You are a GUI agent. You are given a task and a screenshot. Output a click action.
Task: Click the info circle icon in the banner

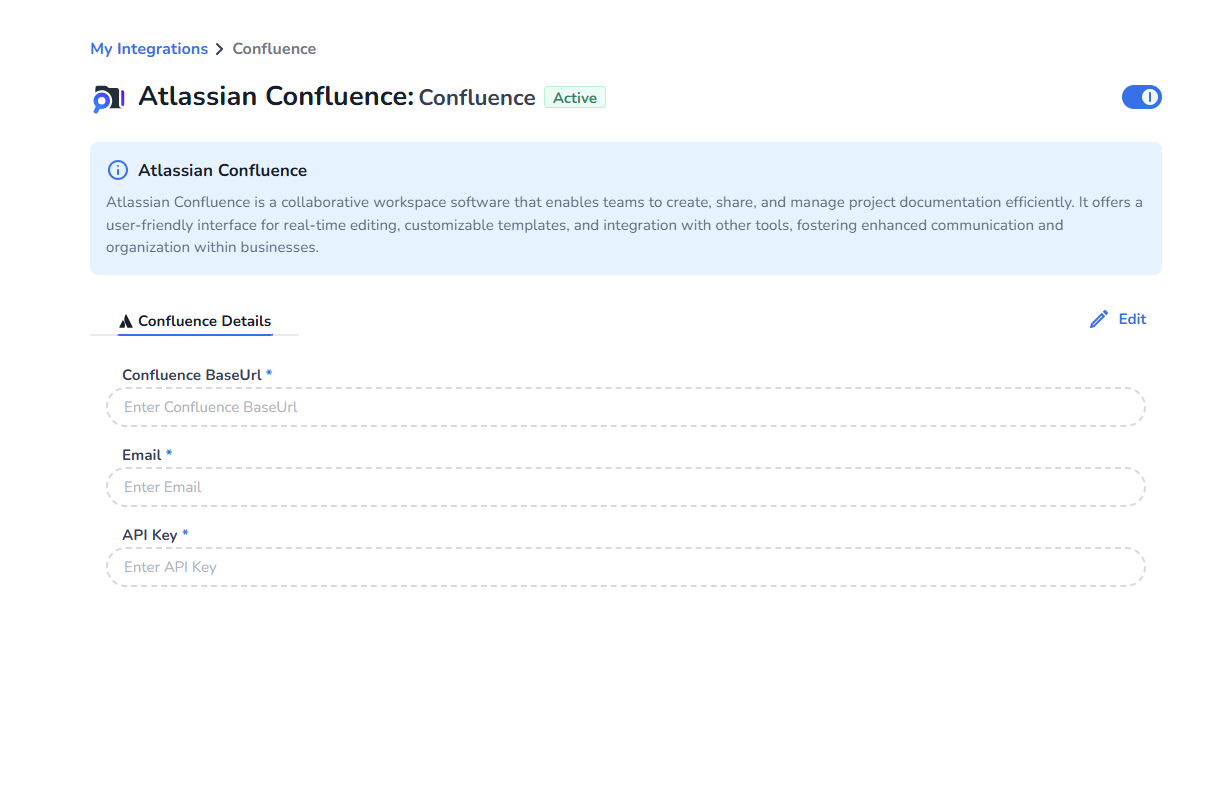[x=118, y=170]
